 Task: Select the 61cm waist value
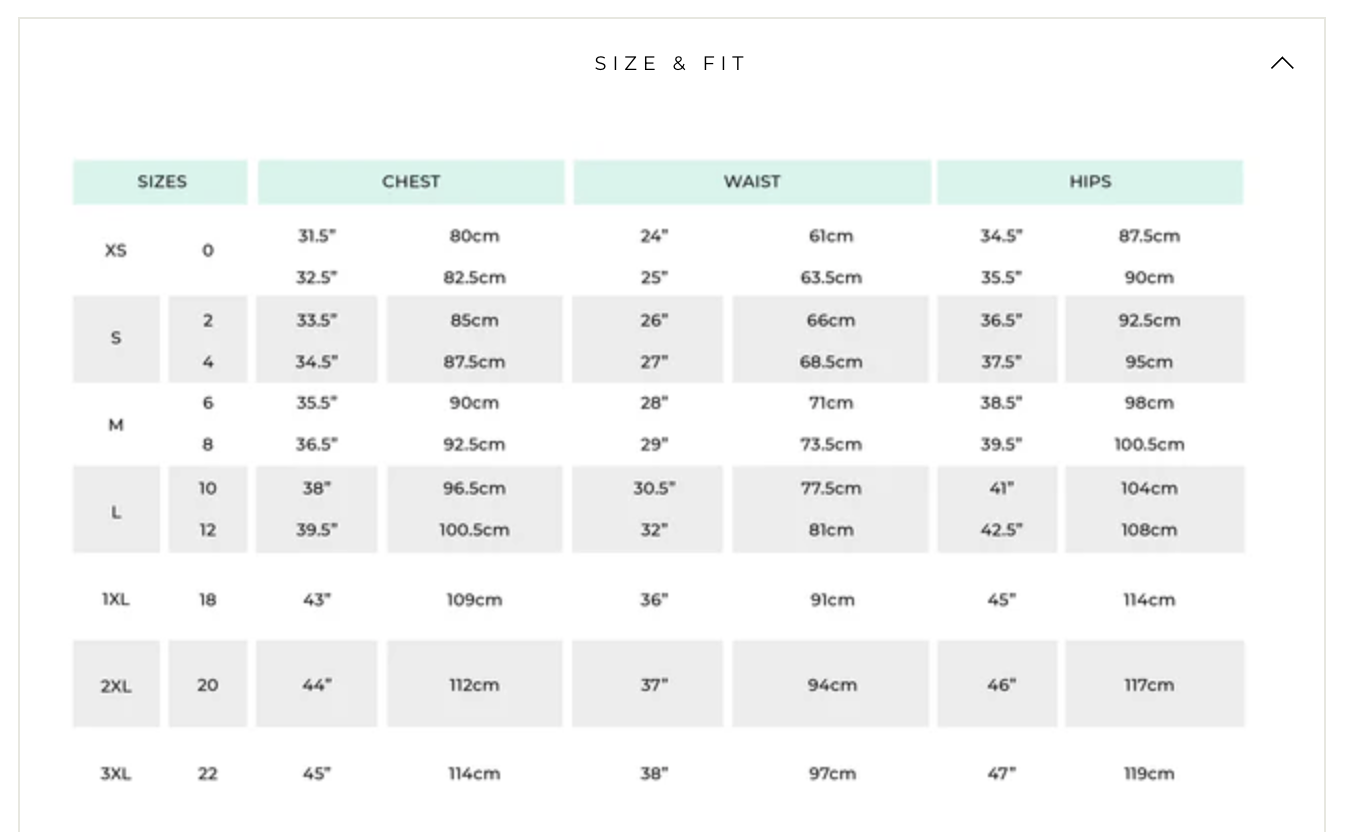[831, 236]
